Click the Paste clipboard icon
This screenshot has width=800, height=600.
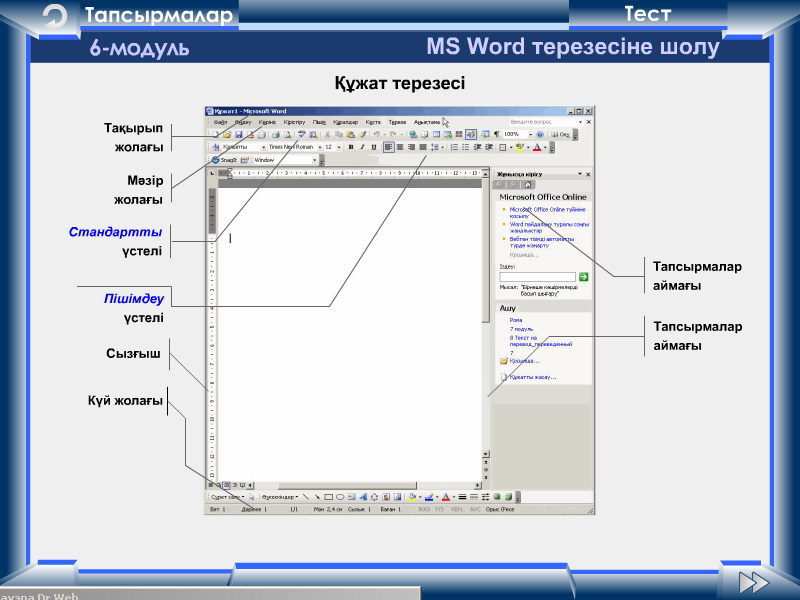click(350, 135)
